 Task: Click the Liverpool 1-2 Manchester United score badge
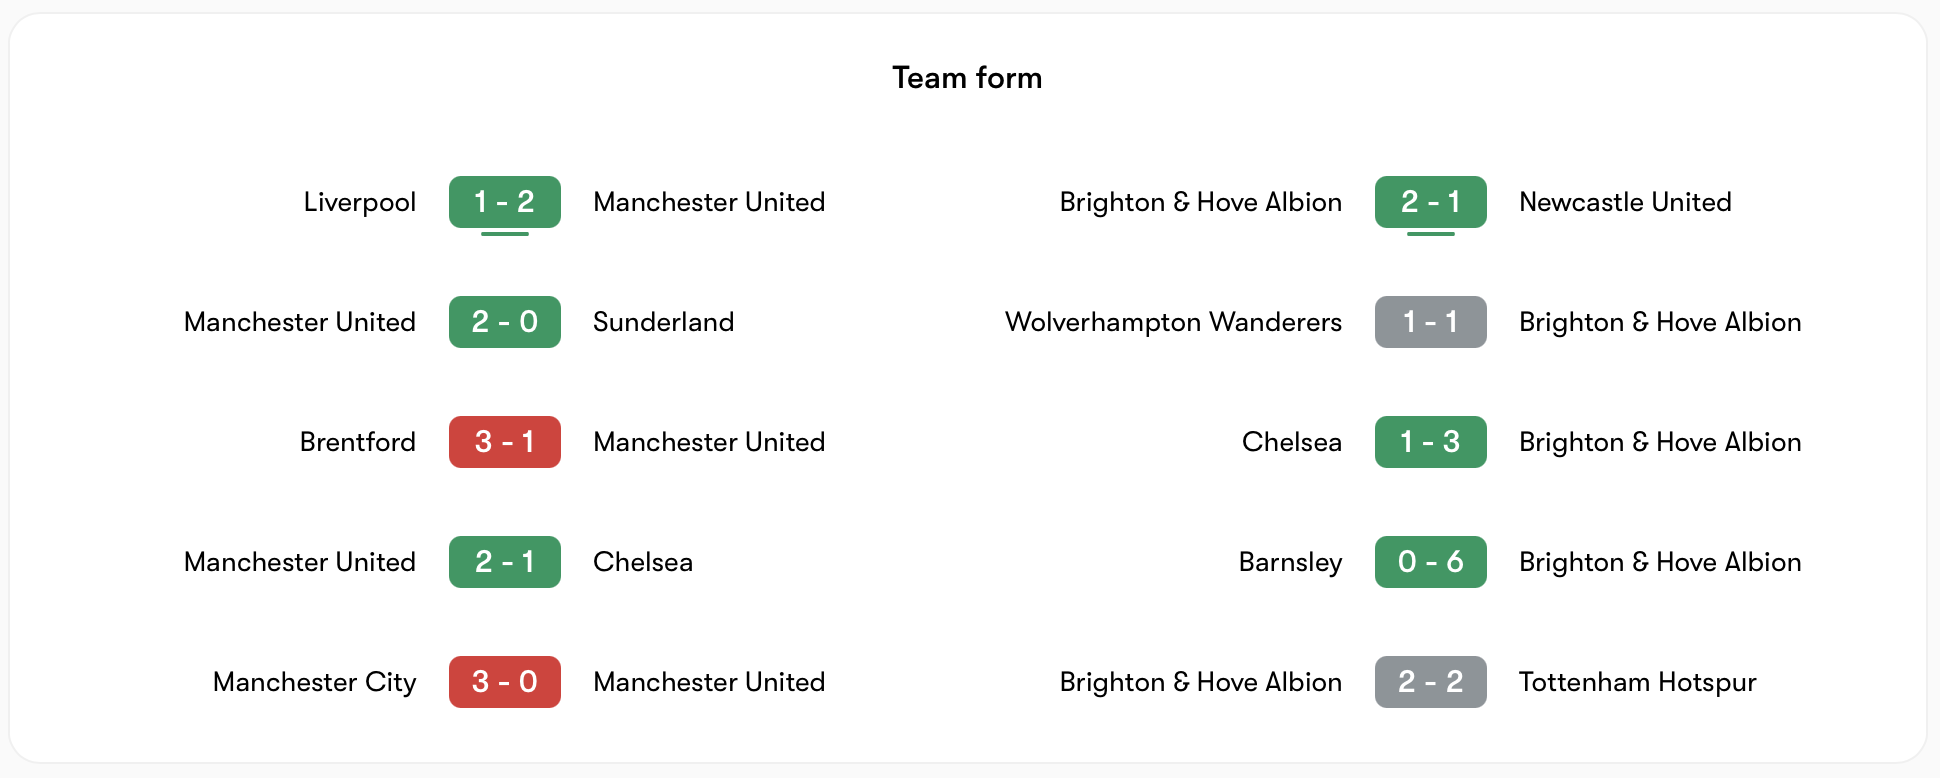(504, 202)
